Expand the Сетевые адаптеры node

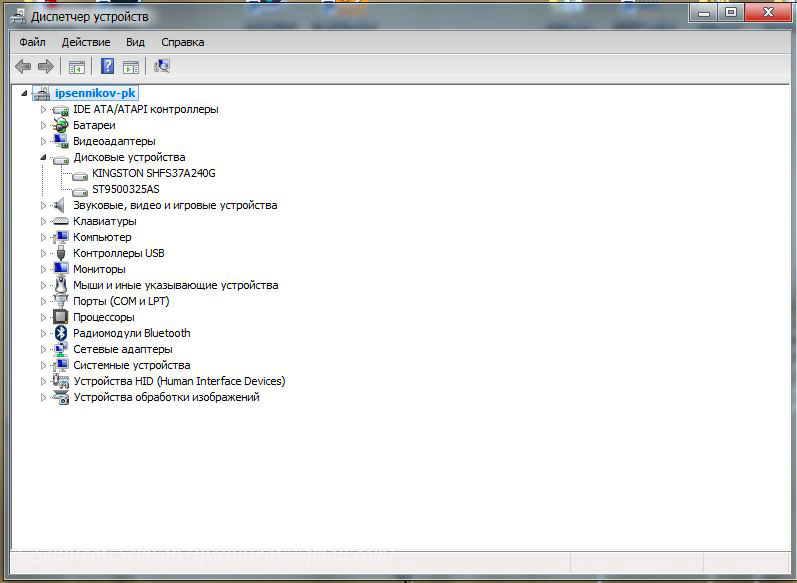coord(43,349)
